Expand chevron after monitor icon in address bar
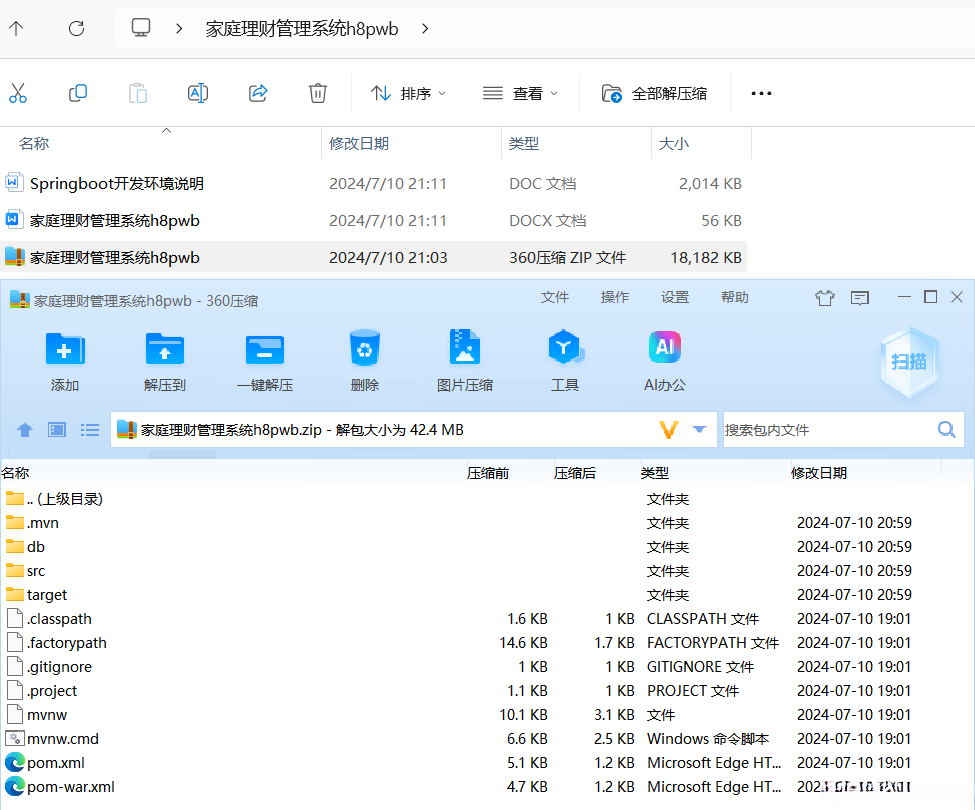The width and height of the screenshot is (975, 810). (179, 29)
